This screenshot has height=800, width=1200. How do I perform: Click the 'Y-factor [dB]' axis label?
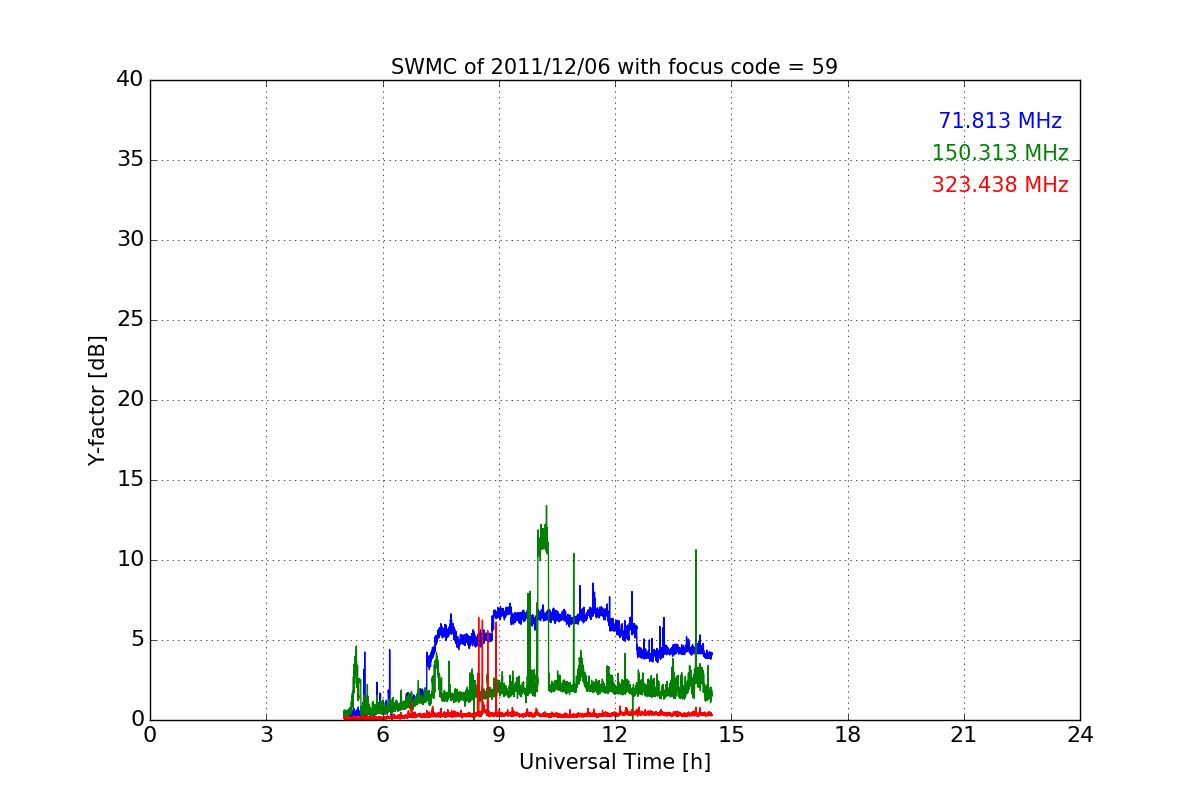pos(97,400)
